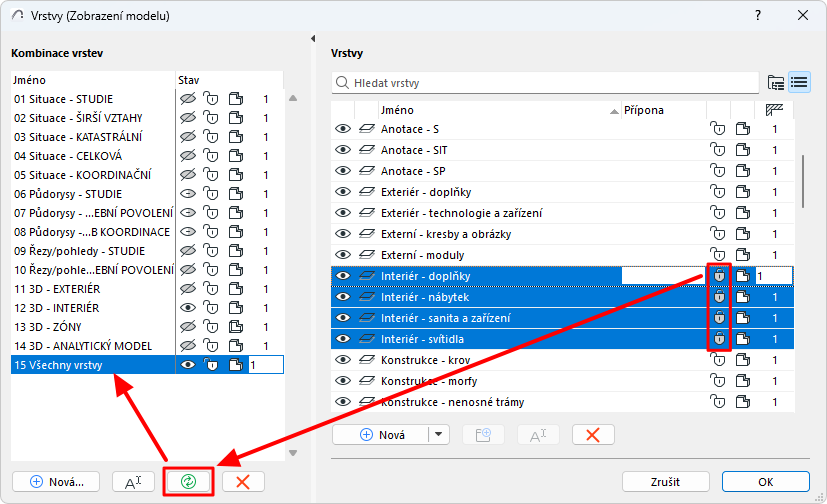Delete the selected layer combination
This screenshot has width=827, height=504.
coord(243,481)
